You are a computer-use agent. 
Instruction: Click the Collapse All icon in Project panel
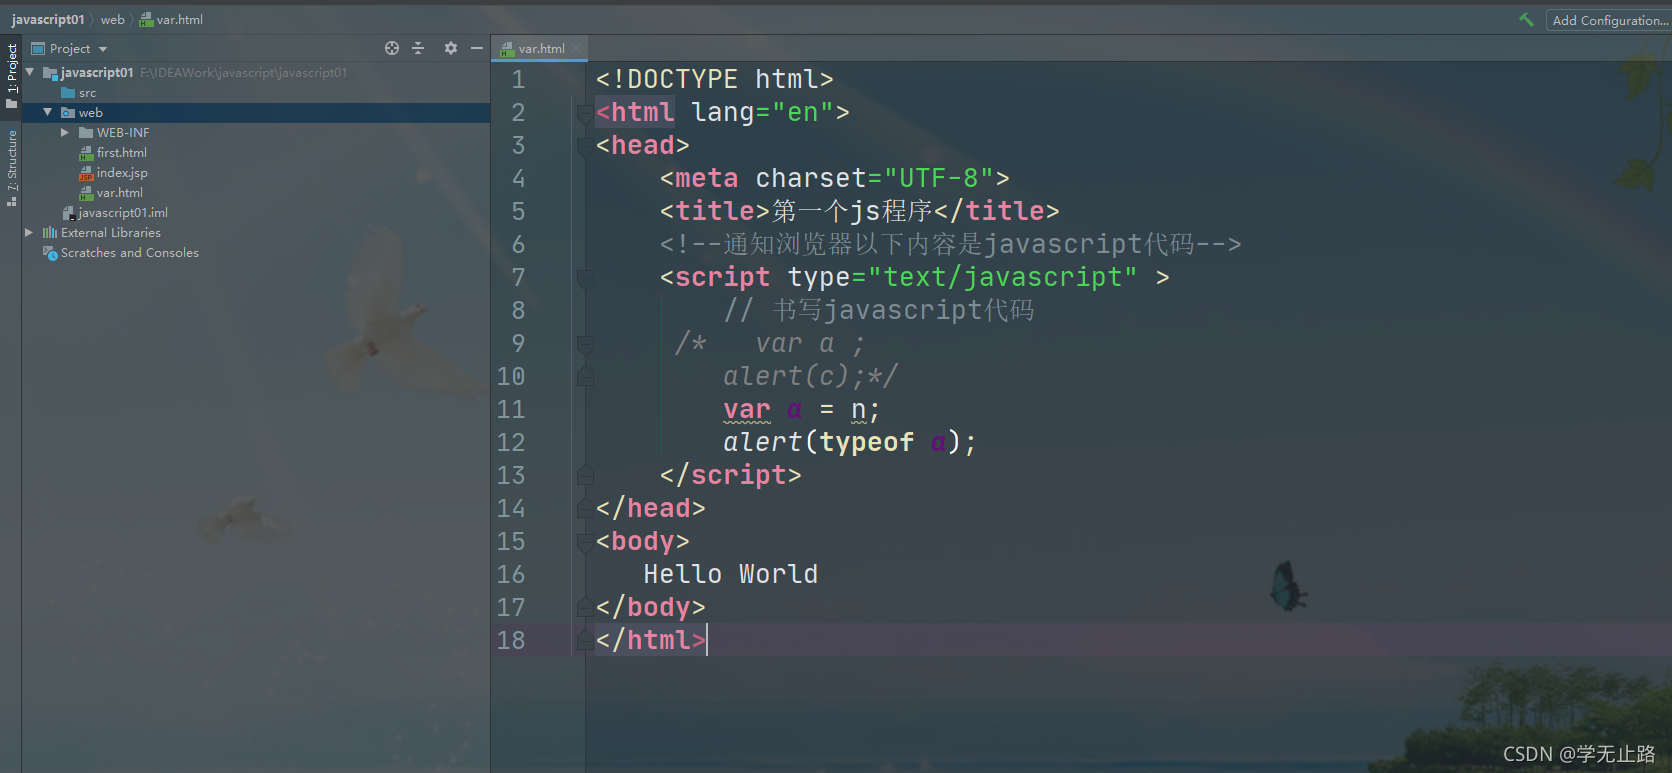[x=418, y=48]
